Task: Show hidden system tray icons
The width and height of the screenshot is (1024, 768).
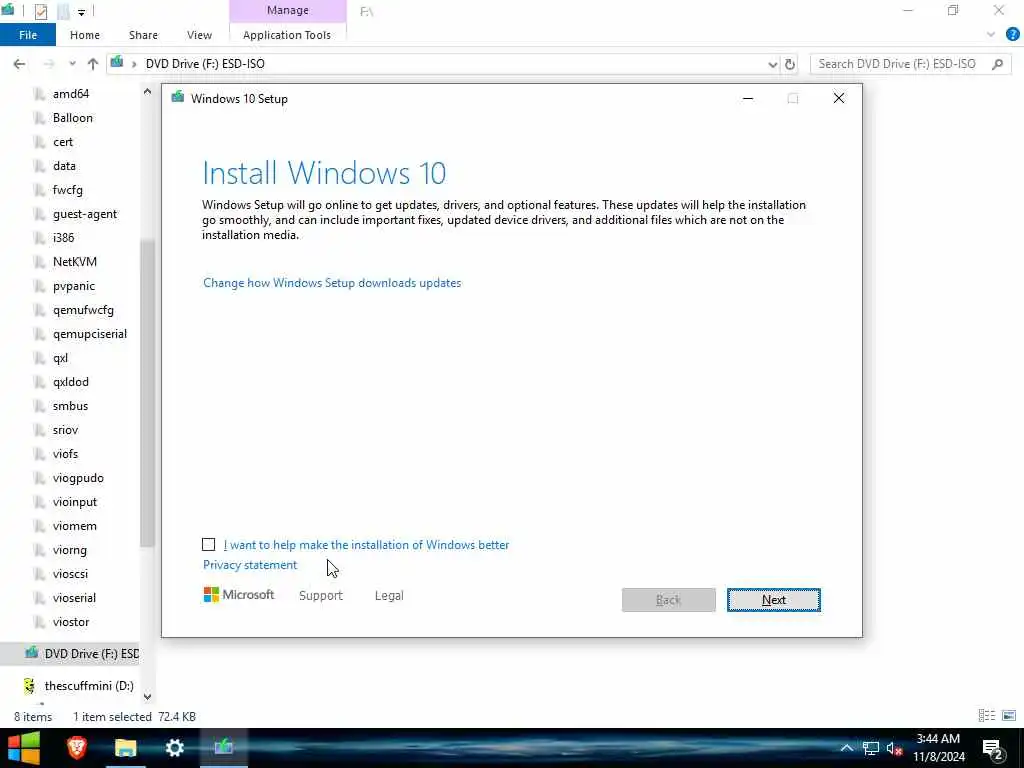Action: coord(846,748)
